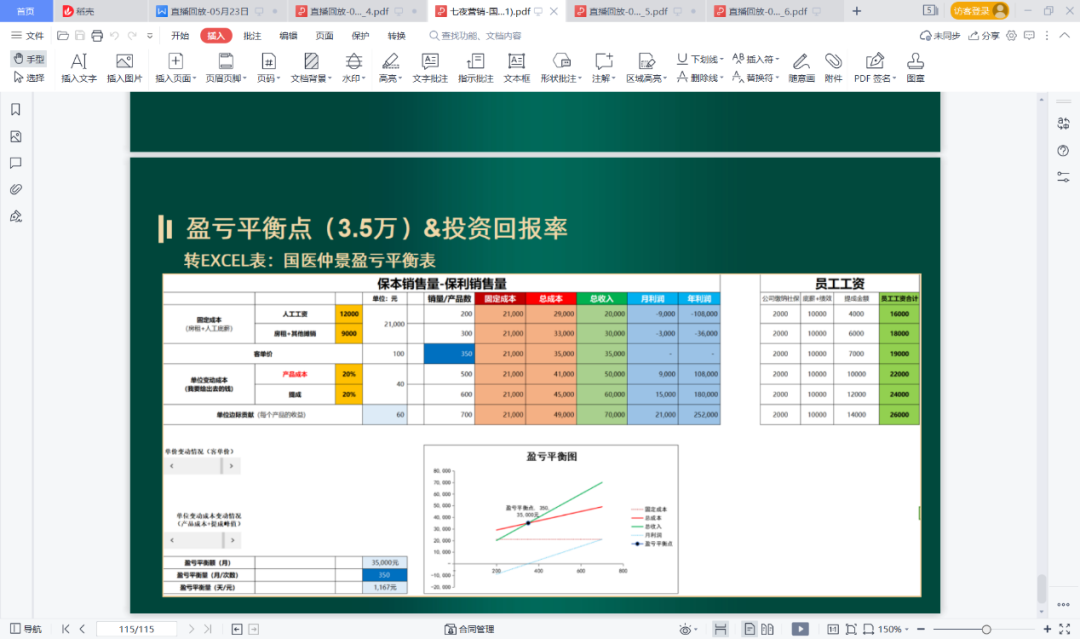Click the Not Synced (未同步) cloud button
This screenshot has height=639, width=1080.
[x=940, y=35]
